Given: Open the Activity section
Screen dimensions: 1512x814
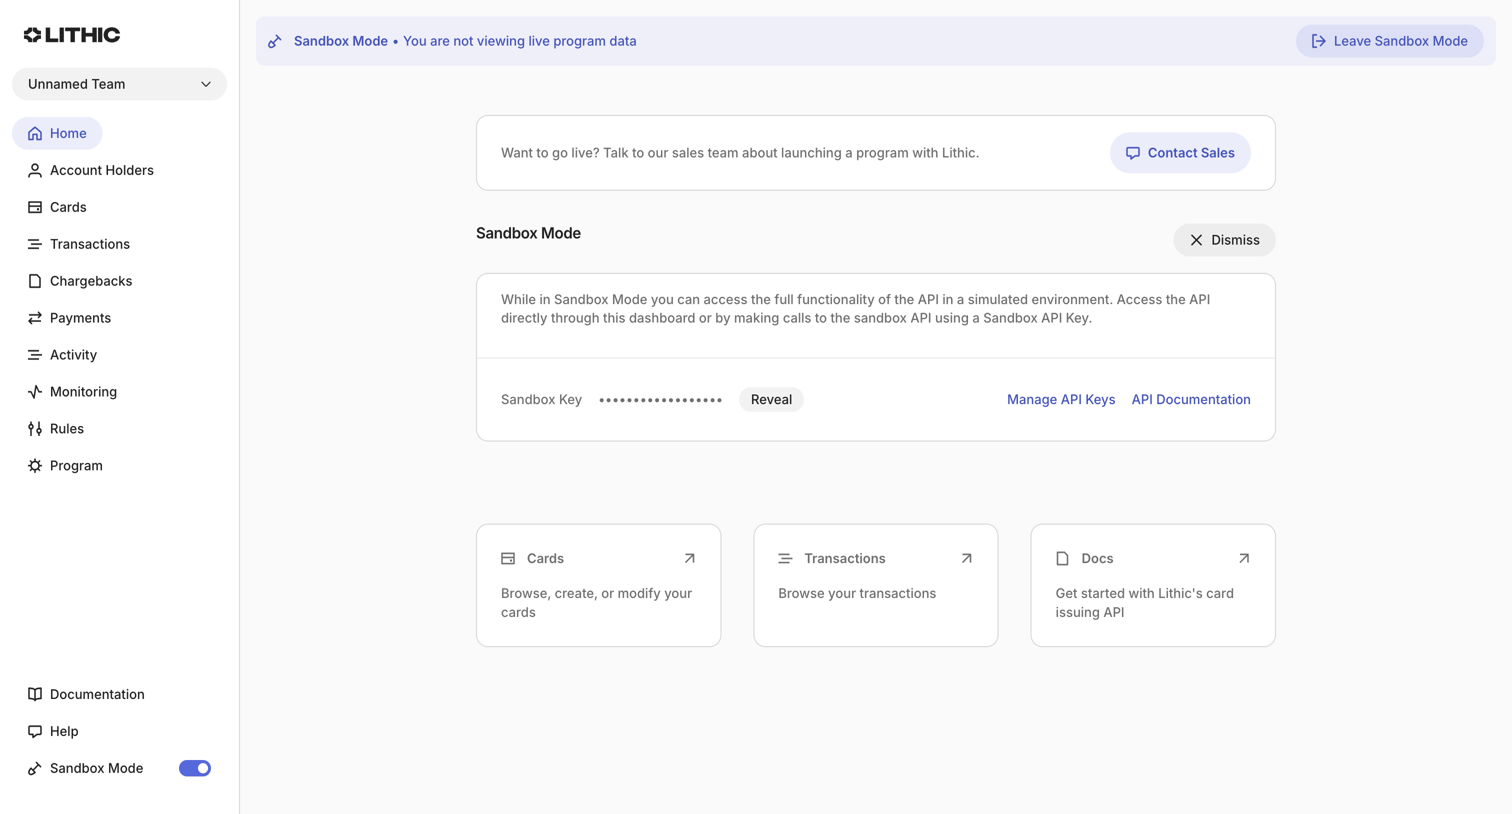Looking at the screenshot, I should tap(62, 355).
